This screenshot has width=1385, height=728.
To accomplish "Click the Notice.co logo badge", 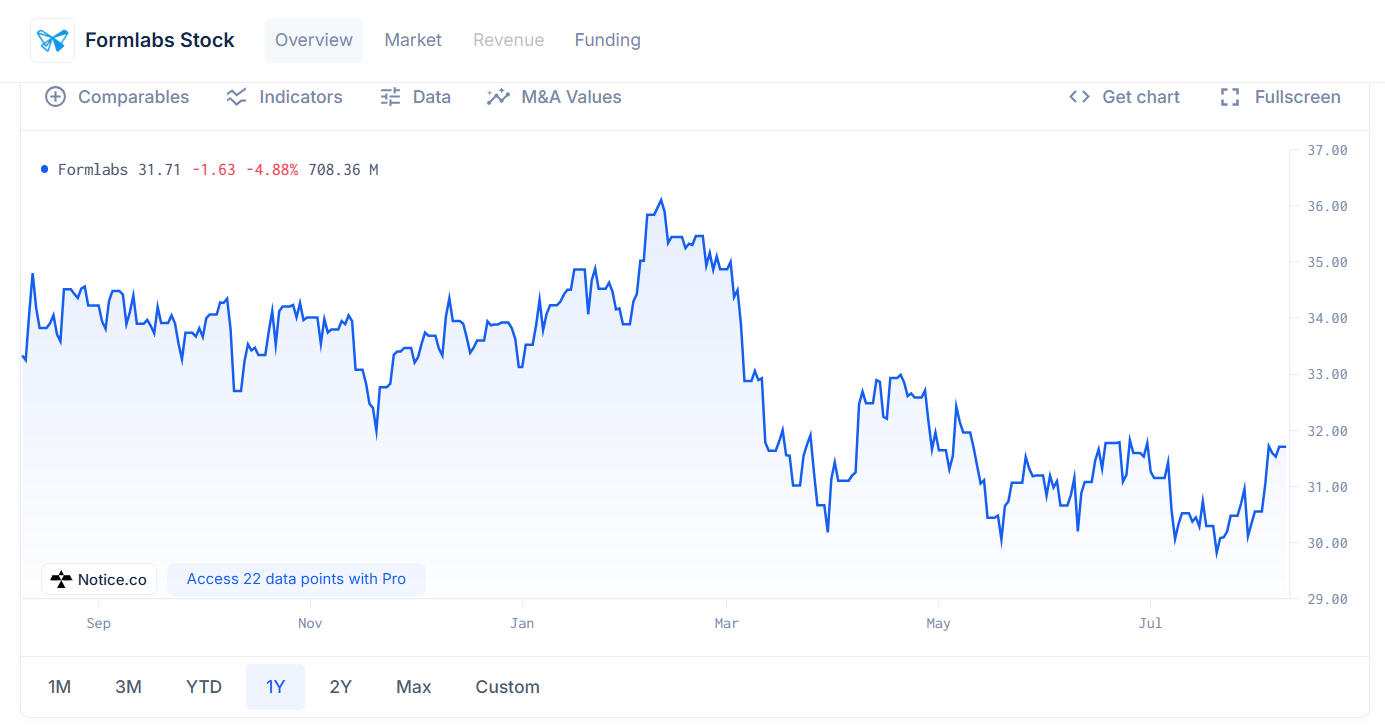I will 99,579.
